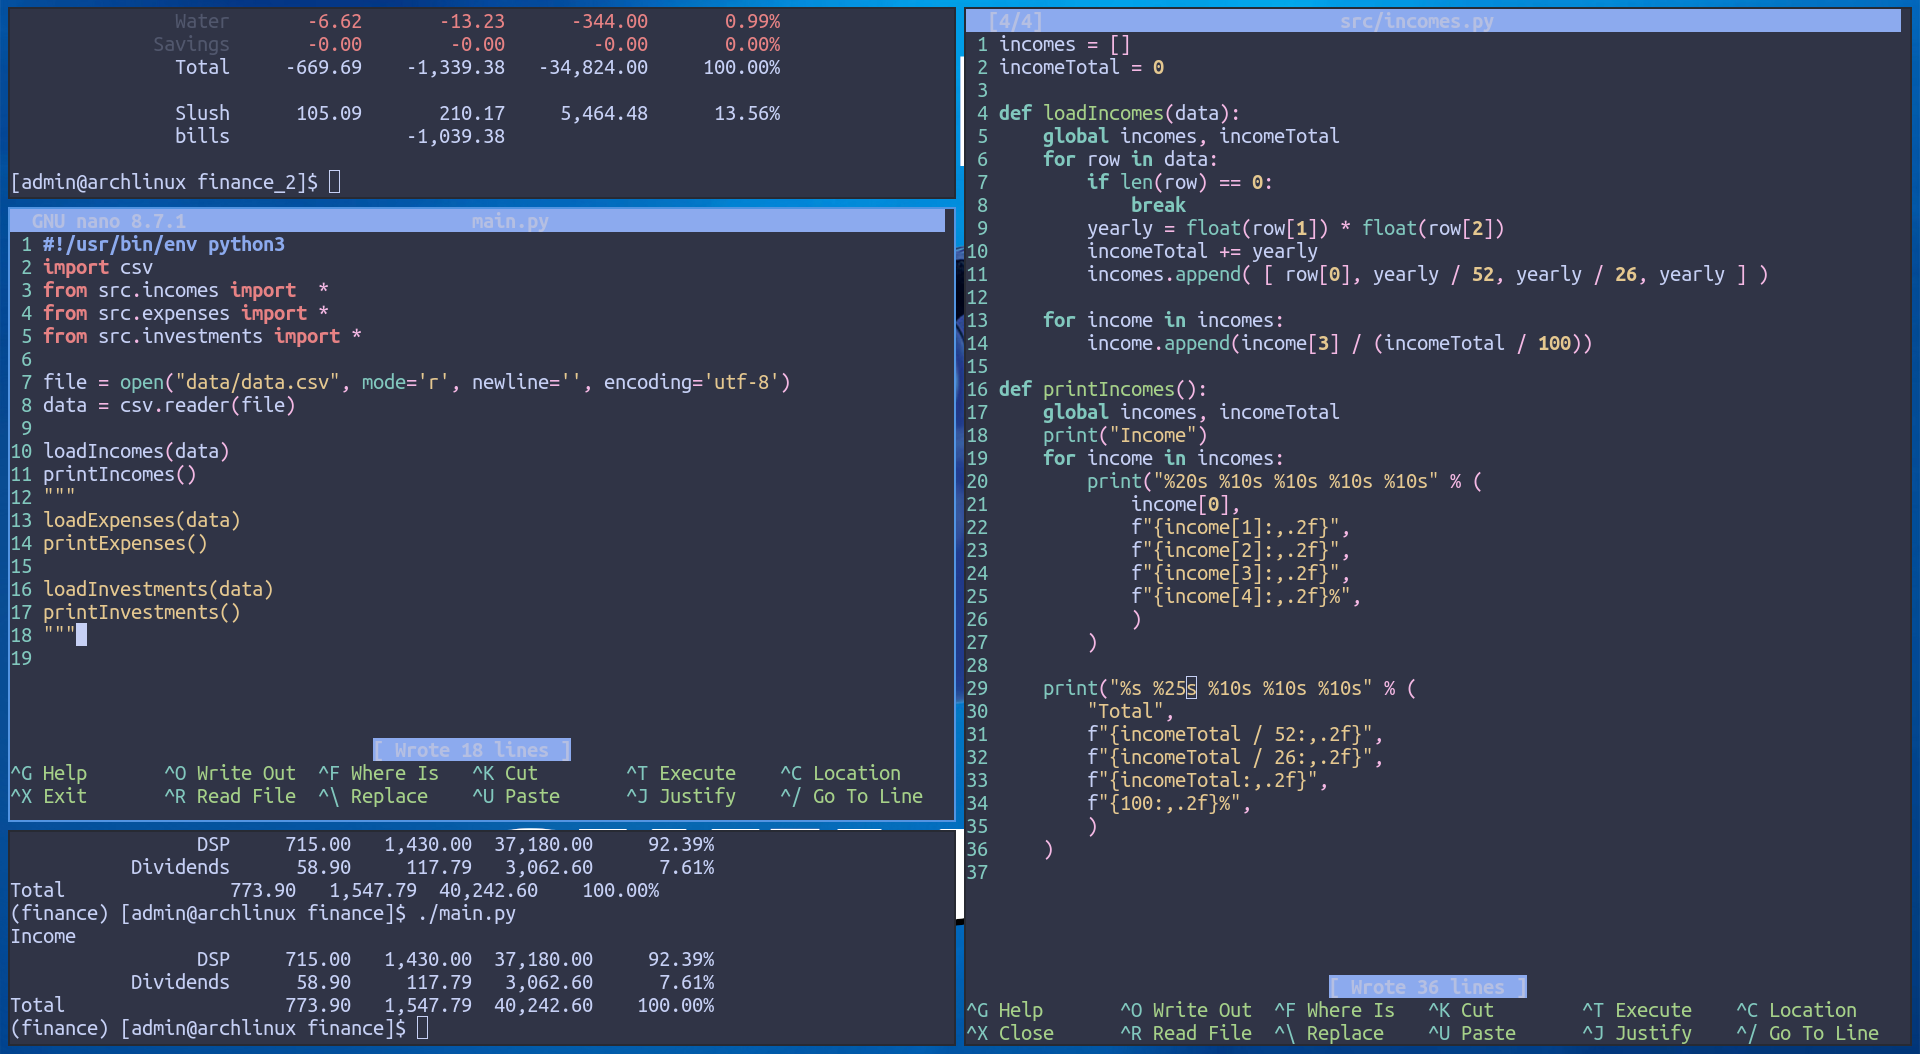Place cursor on 'from src.expenses import *' line
The image size is (1920, 1054).
pos(186,313)
